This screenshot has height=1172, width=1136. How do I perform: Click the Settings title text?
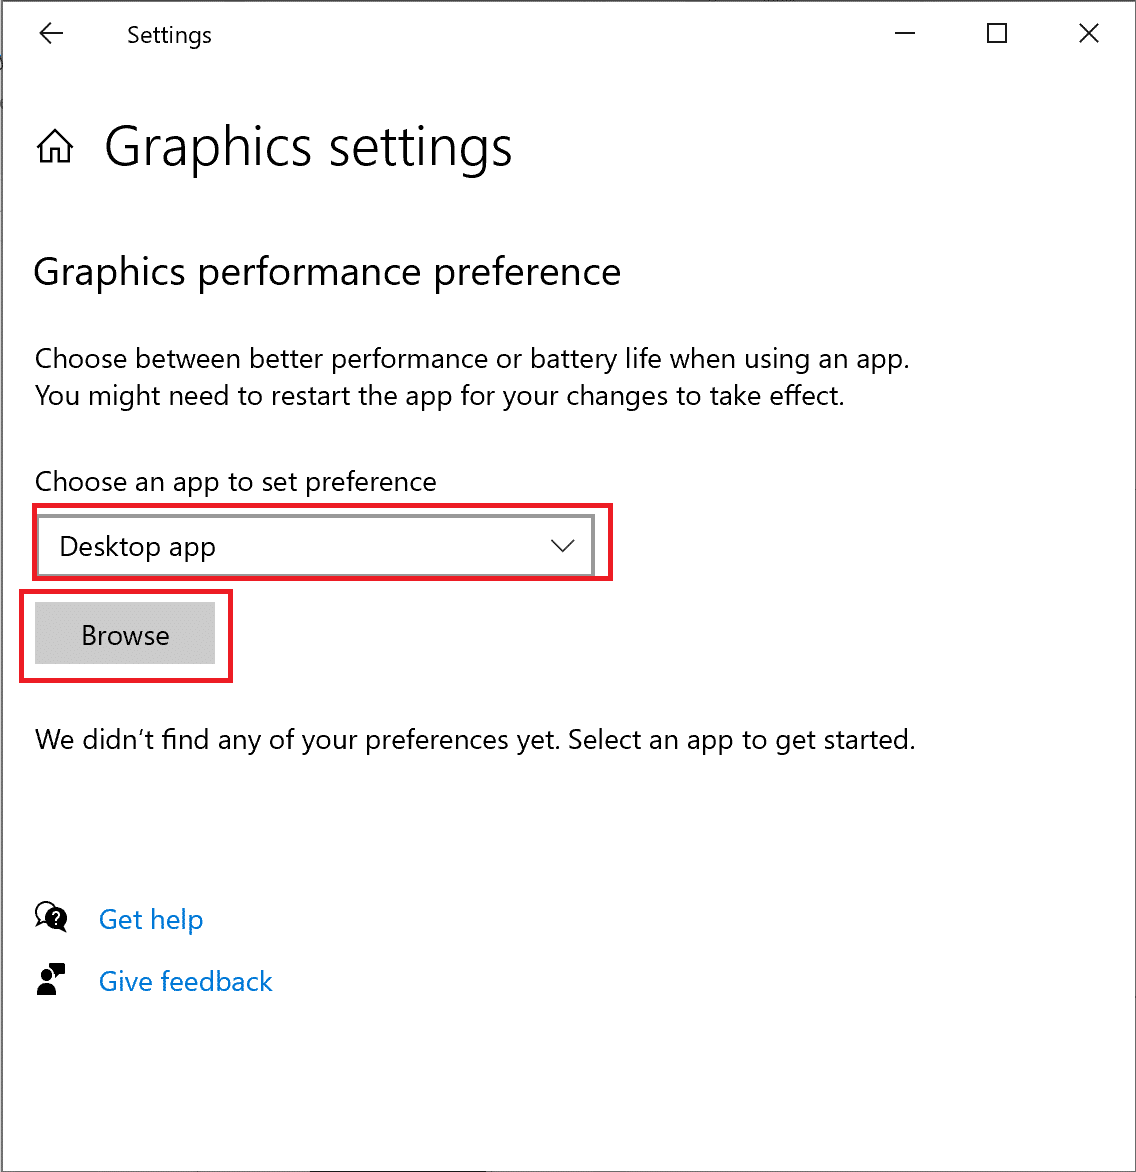coord(168,35)
